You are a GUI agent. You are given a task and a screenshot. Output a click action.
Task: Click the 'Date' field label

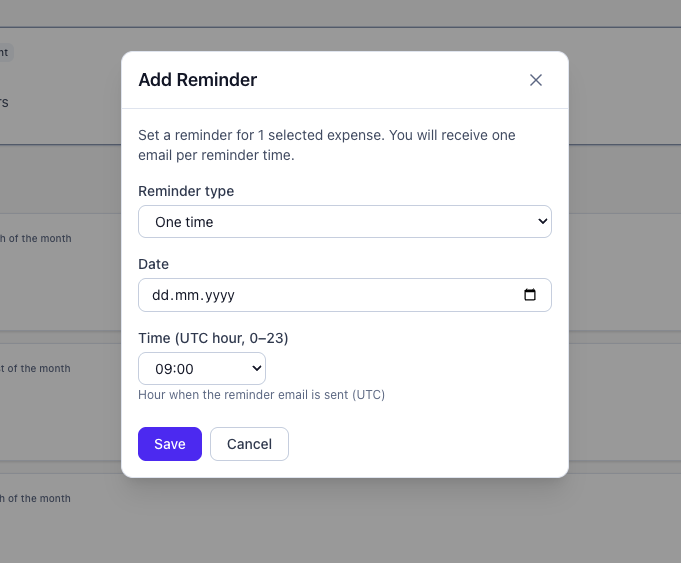[x=153, y=264]
